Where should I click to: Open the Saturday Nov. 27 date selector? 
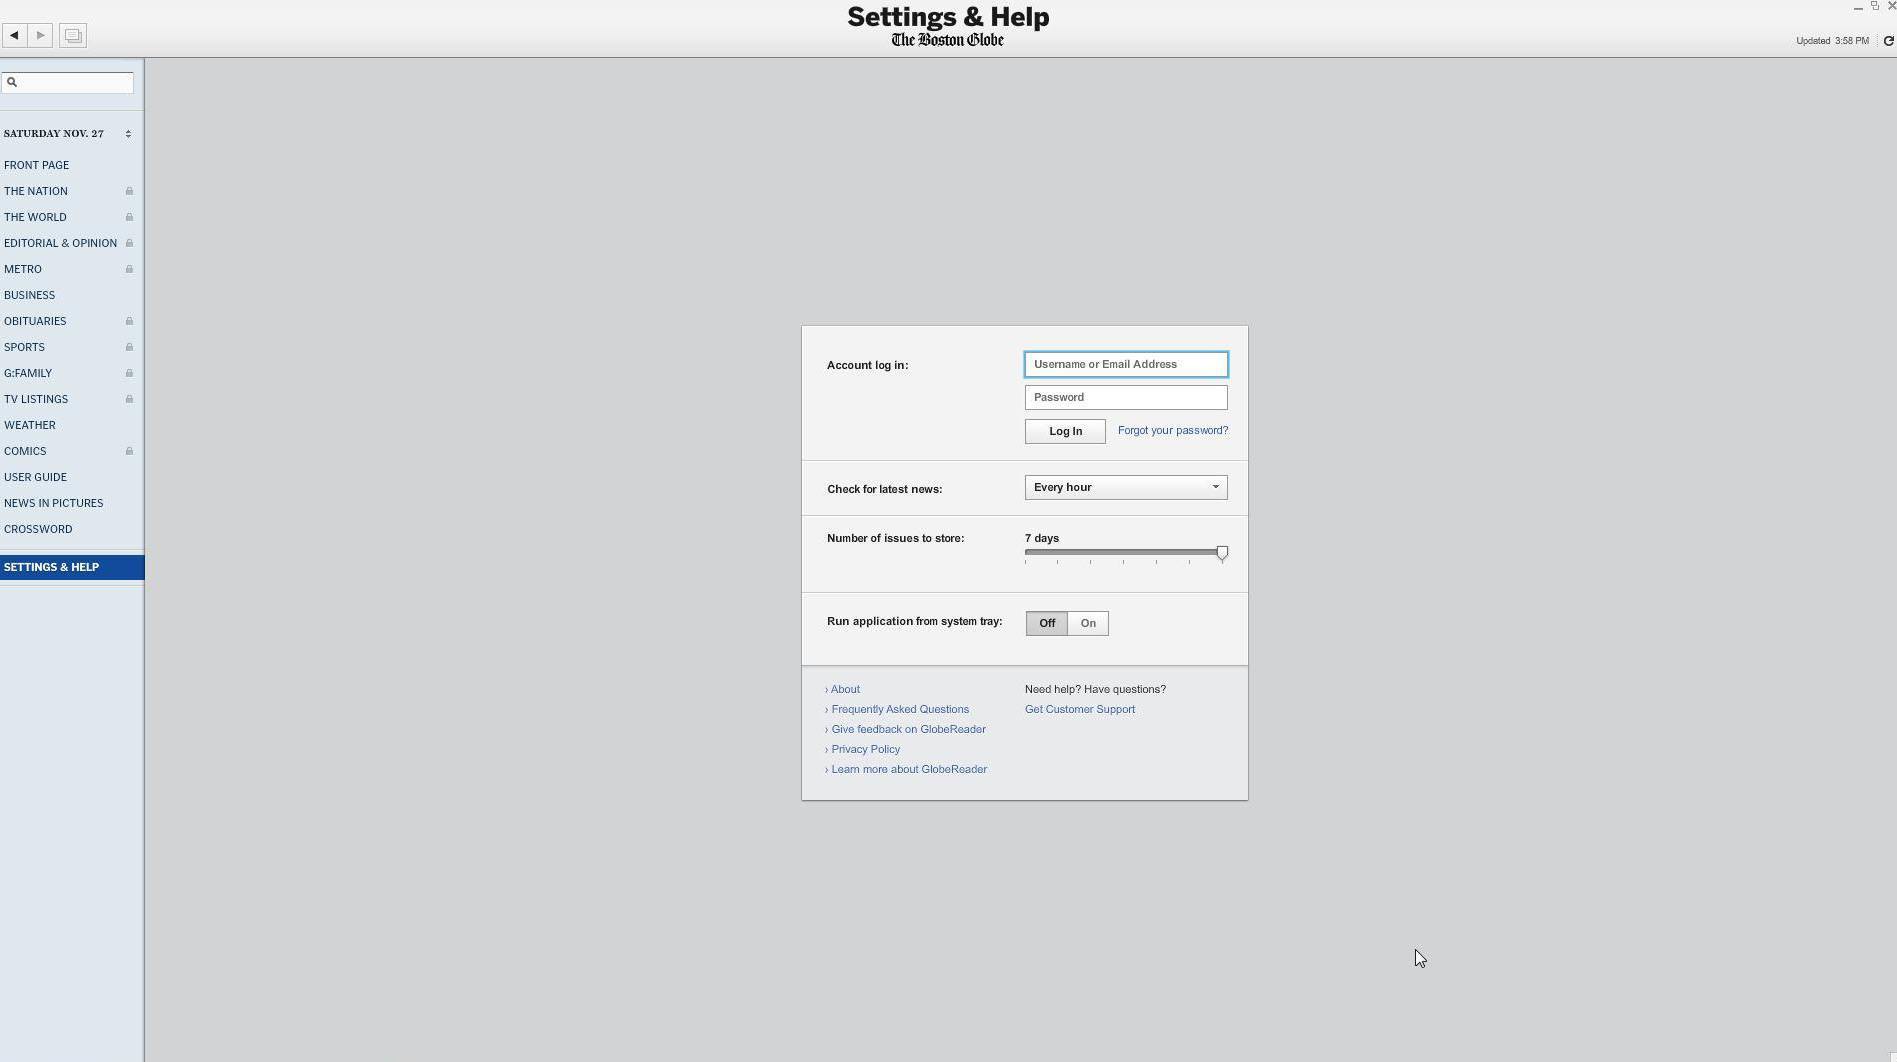click(67, 133)
